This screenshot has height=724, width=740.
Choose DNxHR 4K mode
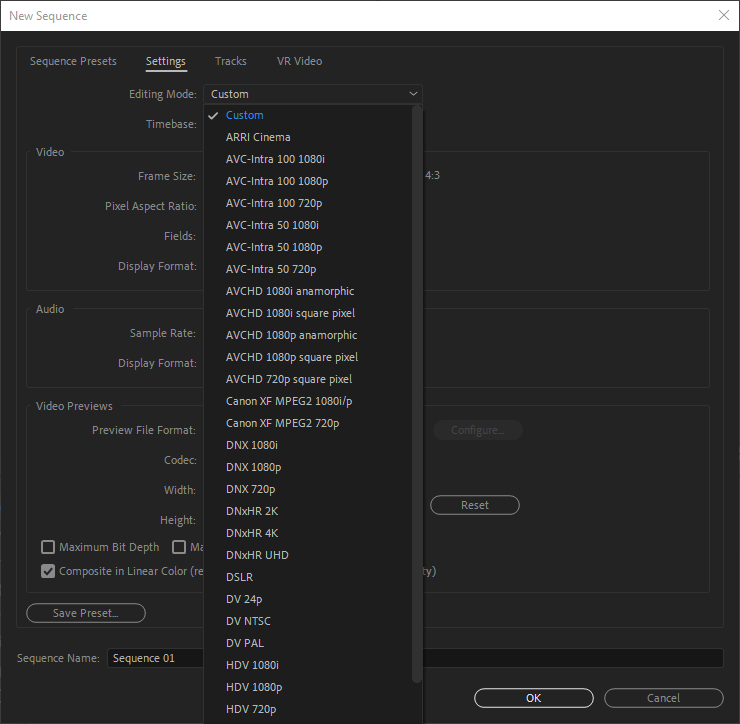coord(308,533)
